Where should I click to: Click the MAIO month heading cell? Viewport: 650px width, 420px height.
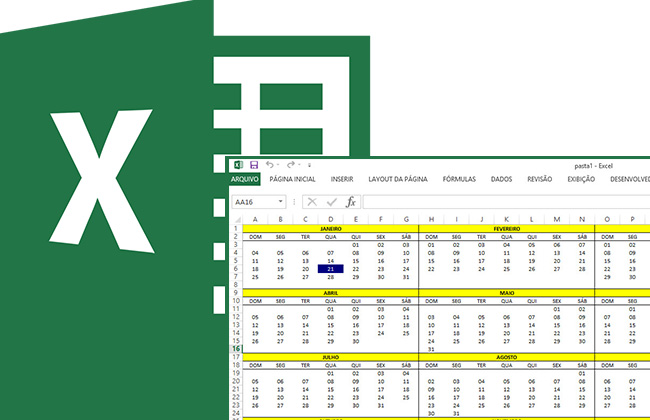click(507, 293)
